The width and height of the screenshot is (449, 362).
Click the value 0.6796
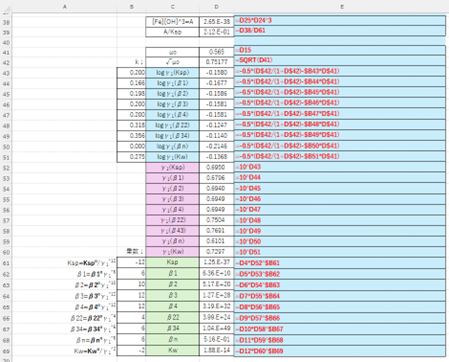tap(217, 178)
